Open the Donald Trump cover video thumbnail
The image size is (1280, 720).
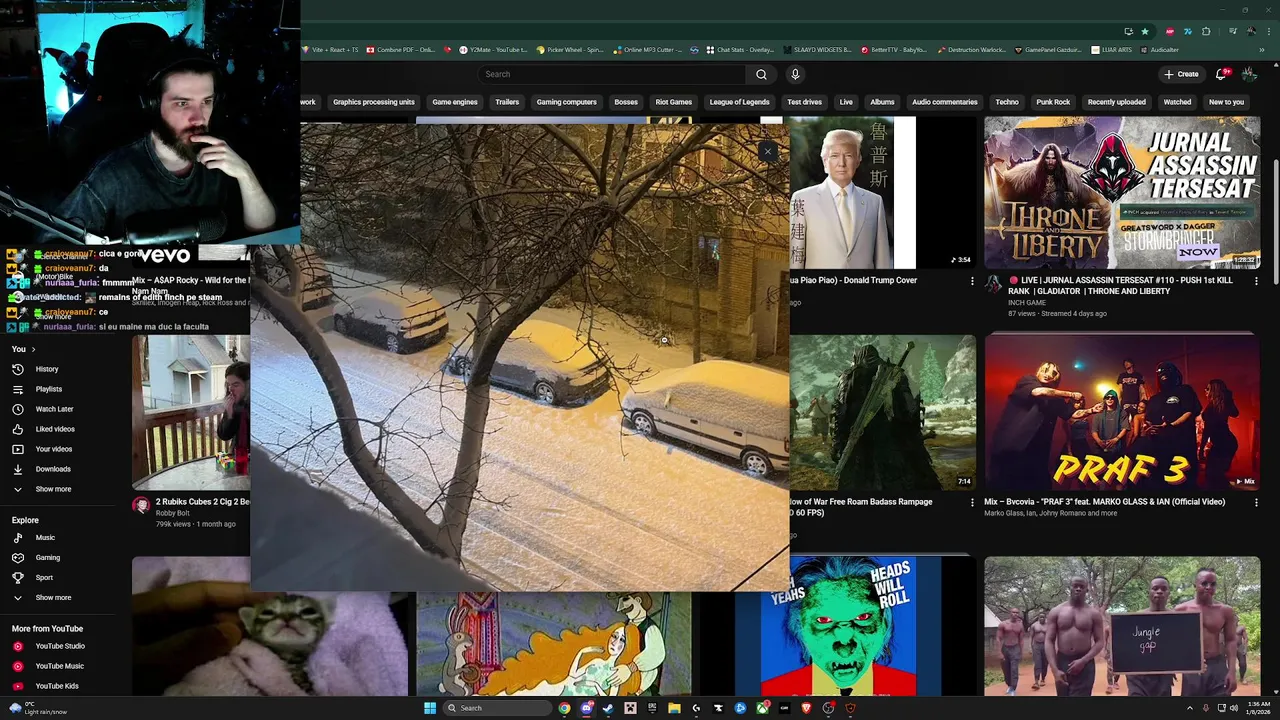pyautogui.click(x=880, y=192)
